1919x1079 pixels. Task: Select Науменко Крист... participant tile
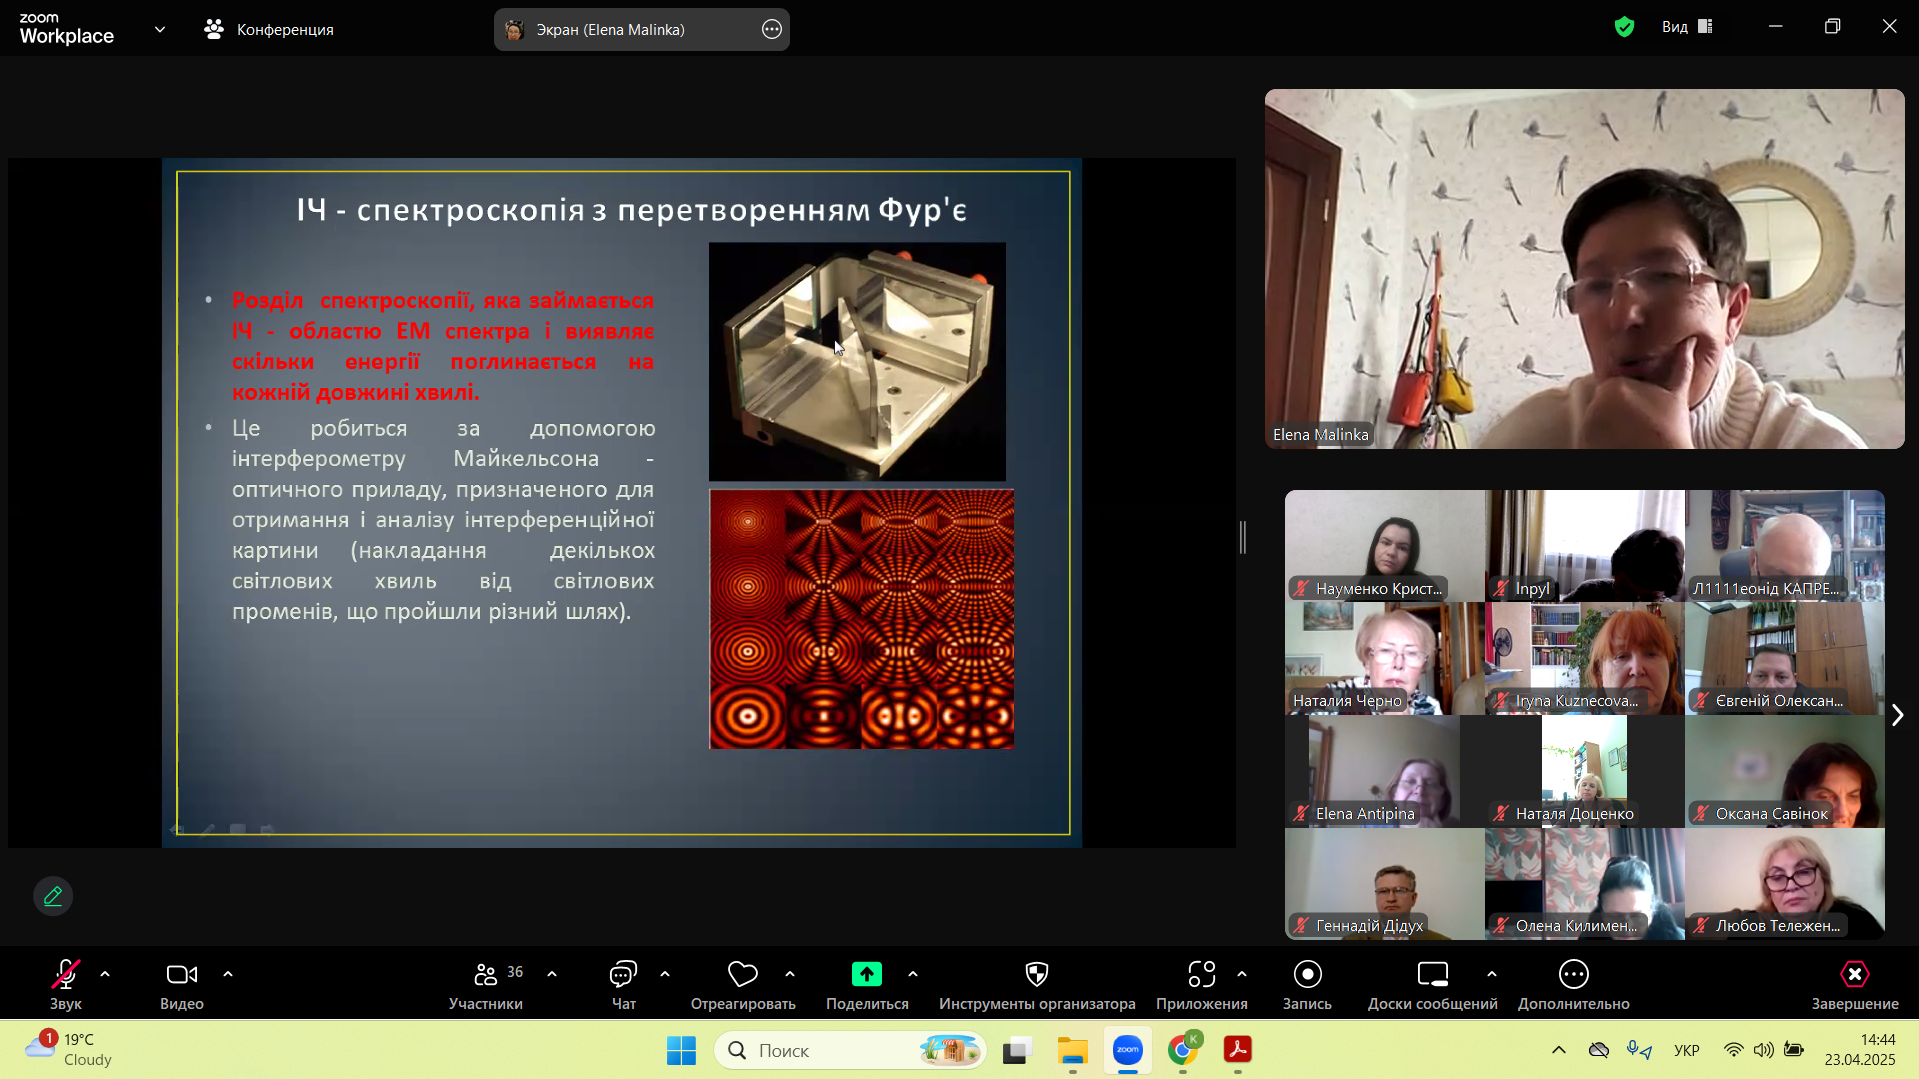[1385, 546]
